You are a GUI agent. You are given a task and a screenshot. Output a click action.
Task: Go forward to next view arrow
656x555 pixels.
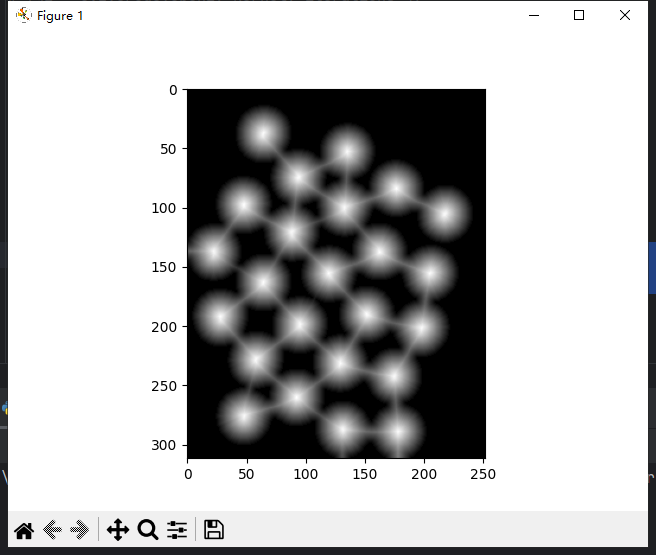[x=79, y=530]
